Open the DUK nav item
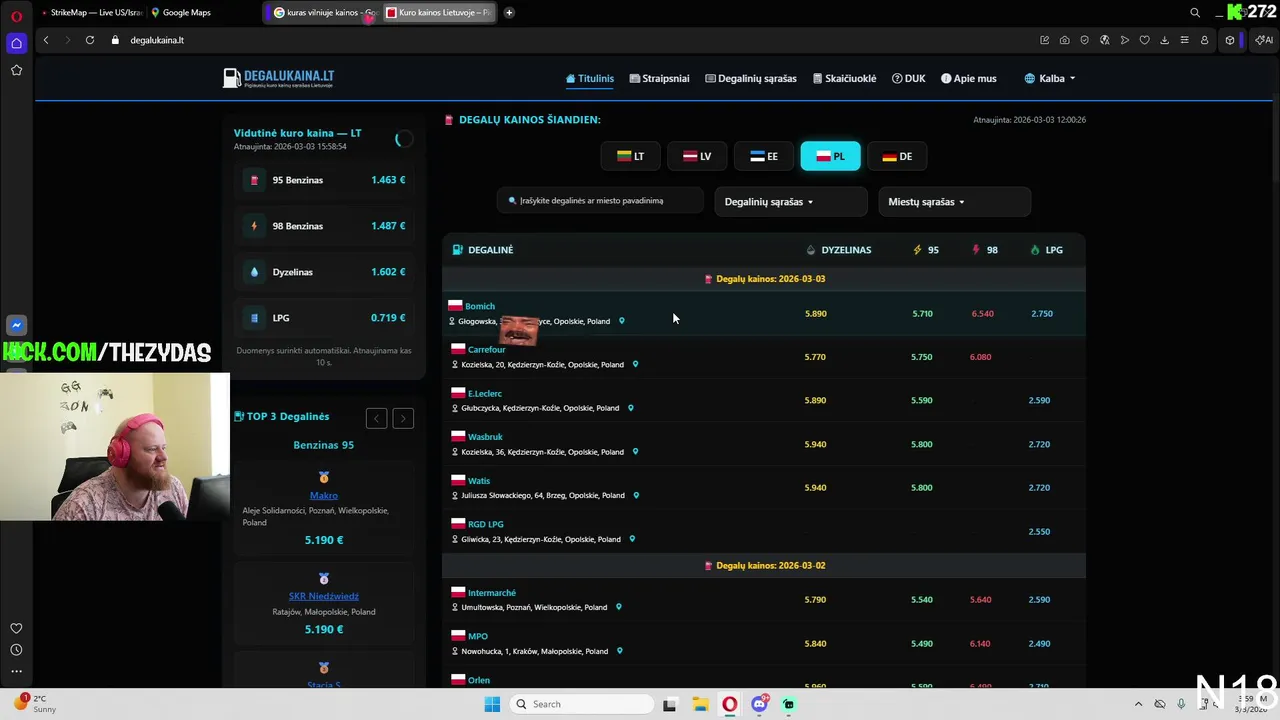The width and height of the screenshot is (1280, 720). pyautogui.click(x=909, y=78)
